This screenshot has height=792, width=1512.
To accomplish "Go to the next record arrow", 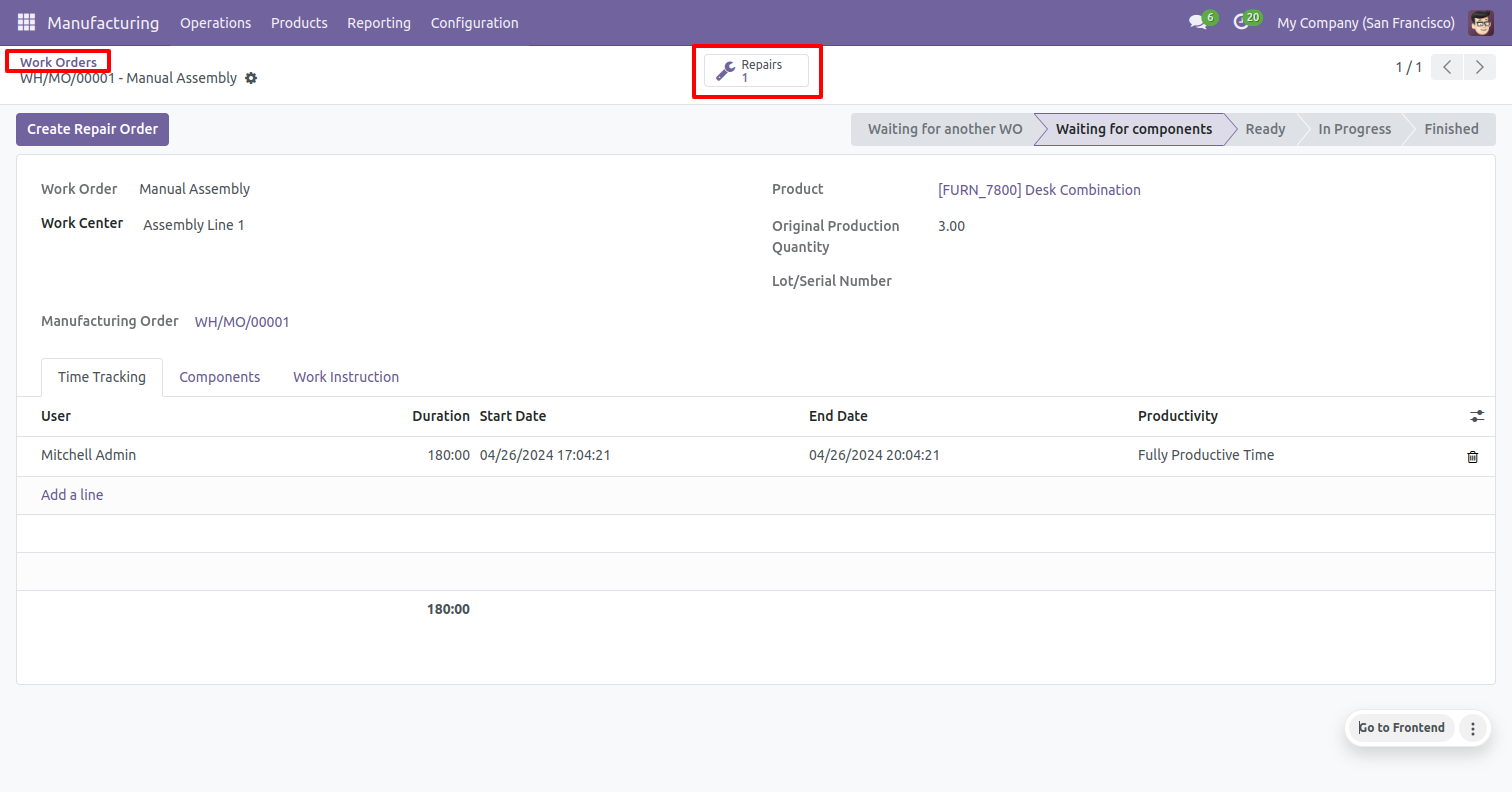I will click(x=1479, y=67).
